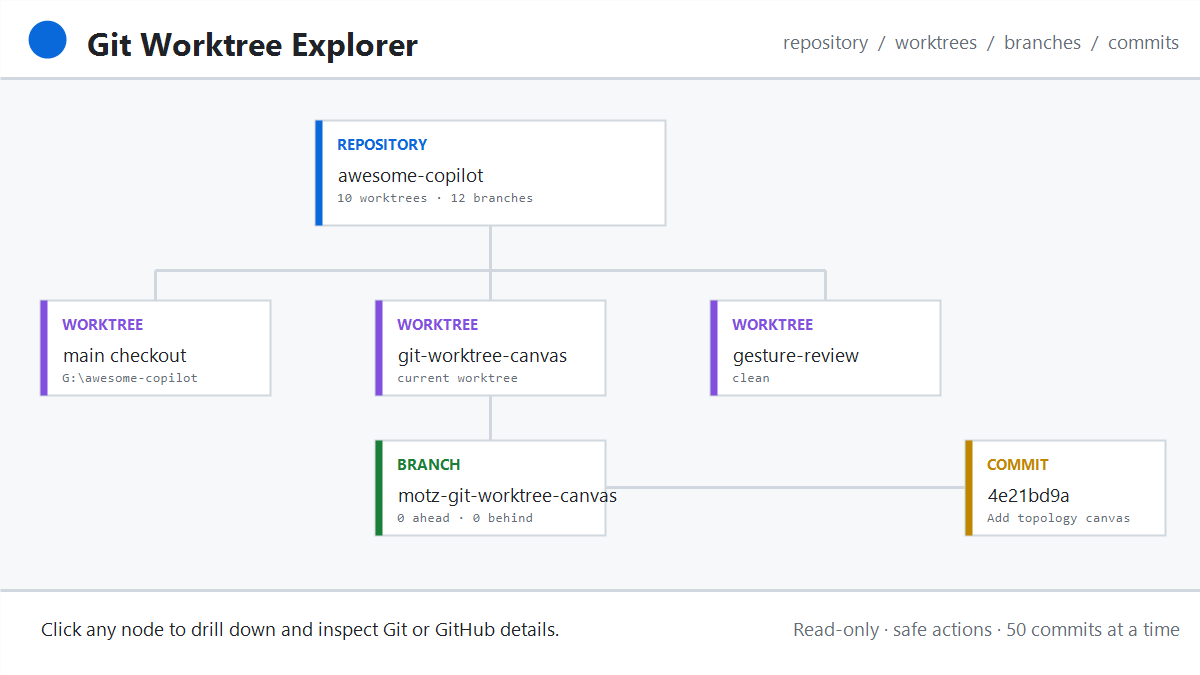1200x675 pixels.
Task: Click the 'Add topology canvas' commit message
Action: (x=1058, y=518)
